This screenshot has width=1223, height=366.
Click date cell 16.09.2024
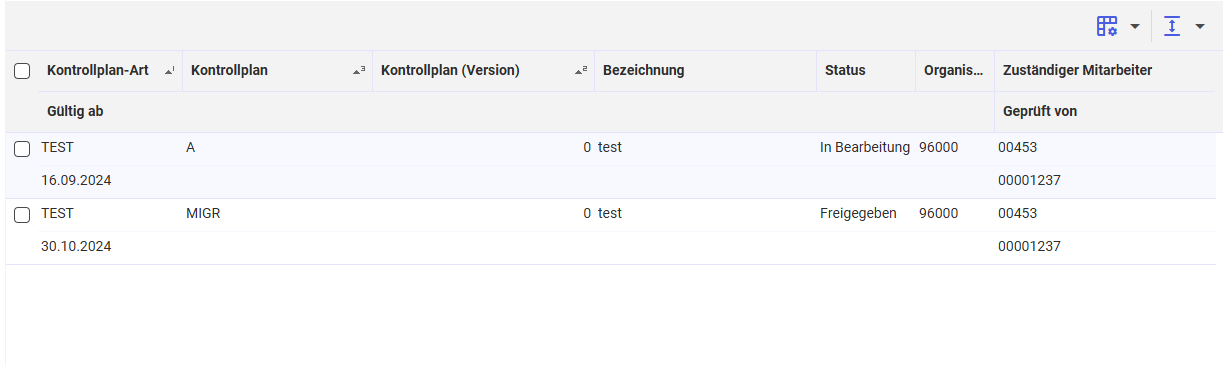pyautogui.click(x=76, y=180)
